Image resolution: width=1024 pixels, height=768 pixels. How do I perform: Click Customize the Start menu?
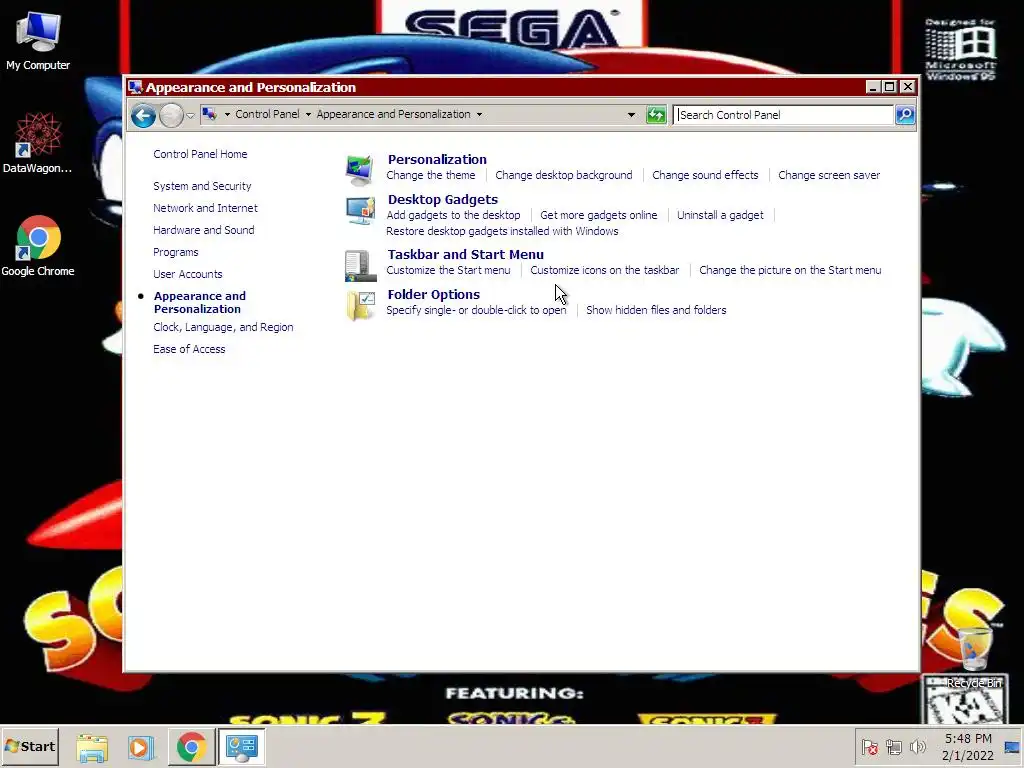click(448, 270)
